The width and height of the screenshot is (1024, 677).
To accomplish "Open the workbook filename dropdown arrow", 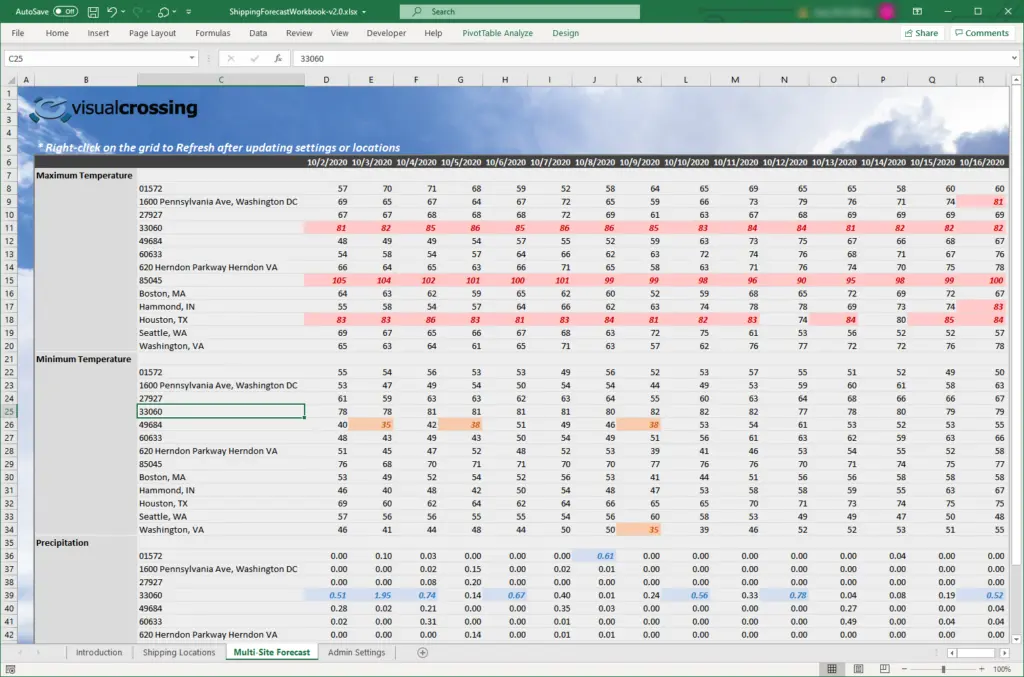I will click(x=364, y=12).
